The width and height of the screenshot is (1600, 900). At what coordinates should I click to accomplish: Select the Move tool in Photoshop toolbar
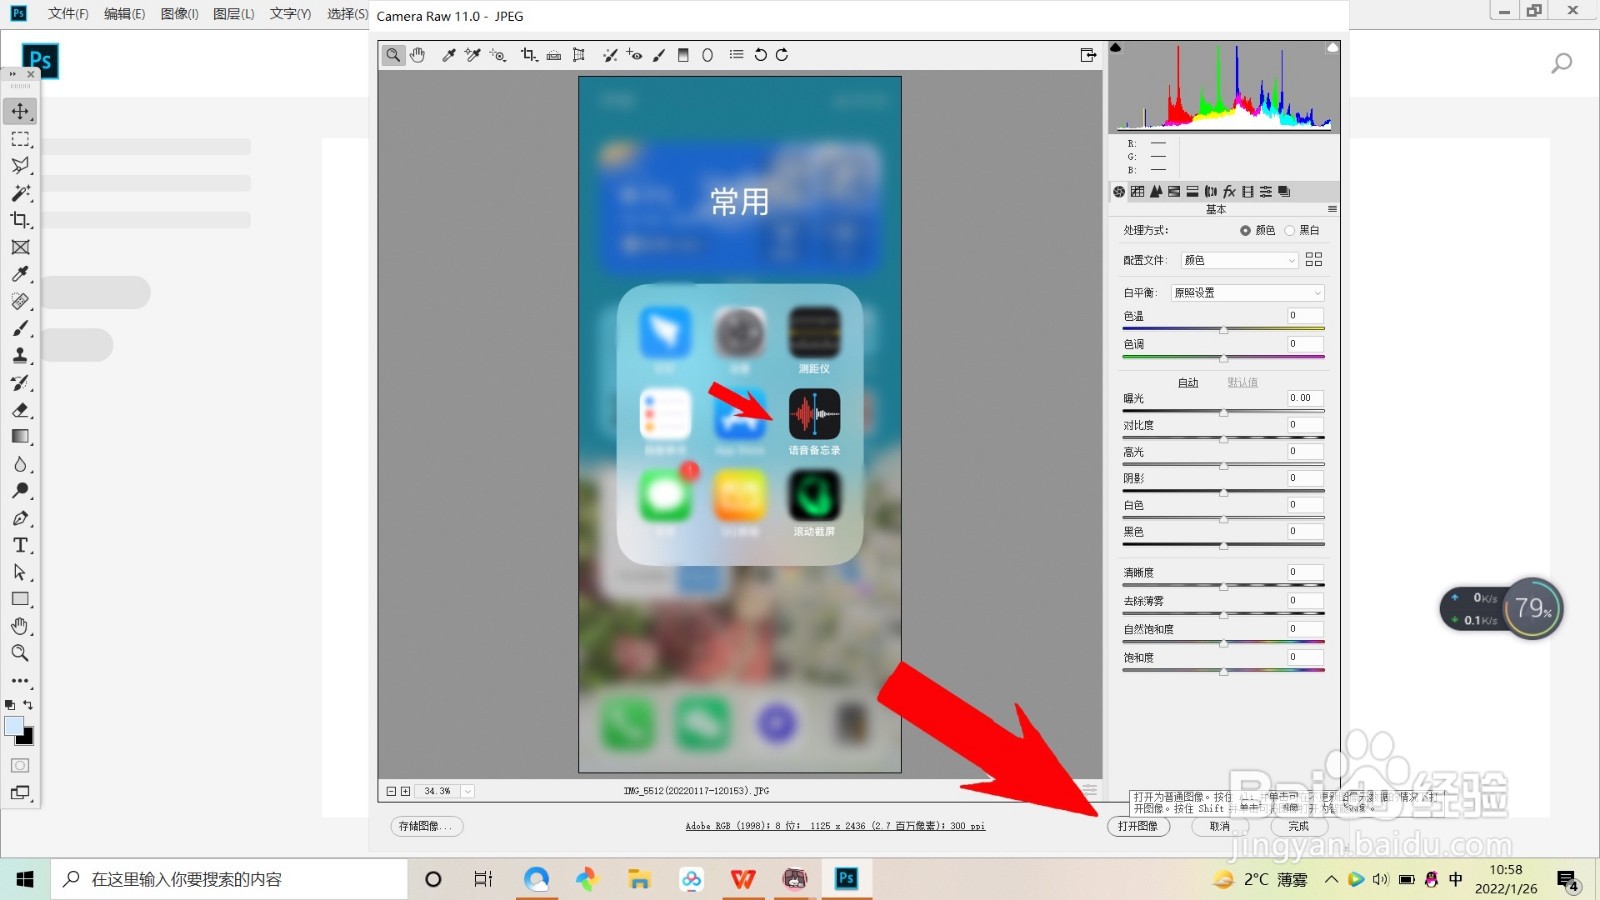pyautogui.click(x=20, y=111)
